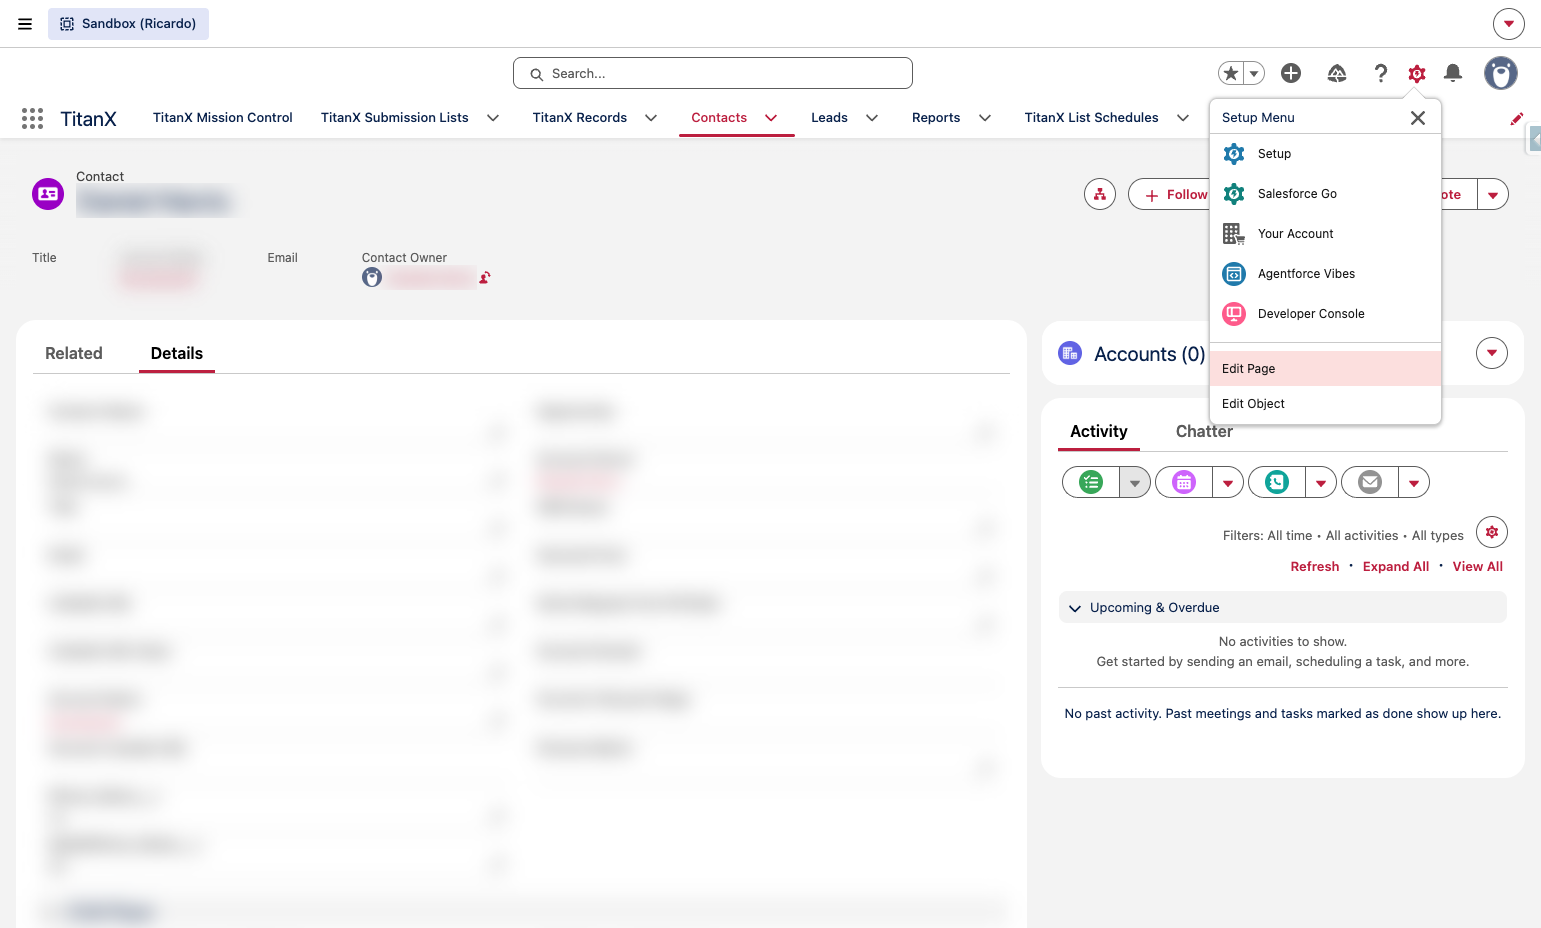The height and width of the screenshot is (928, 1541).
Task: Click the change owner icon
Action: tap(485, 278)
